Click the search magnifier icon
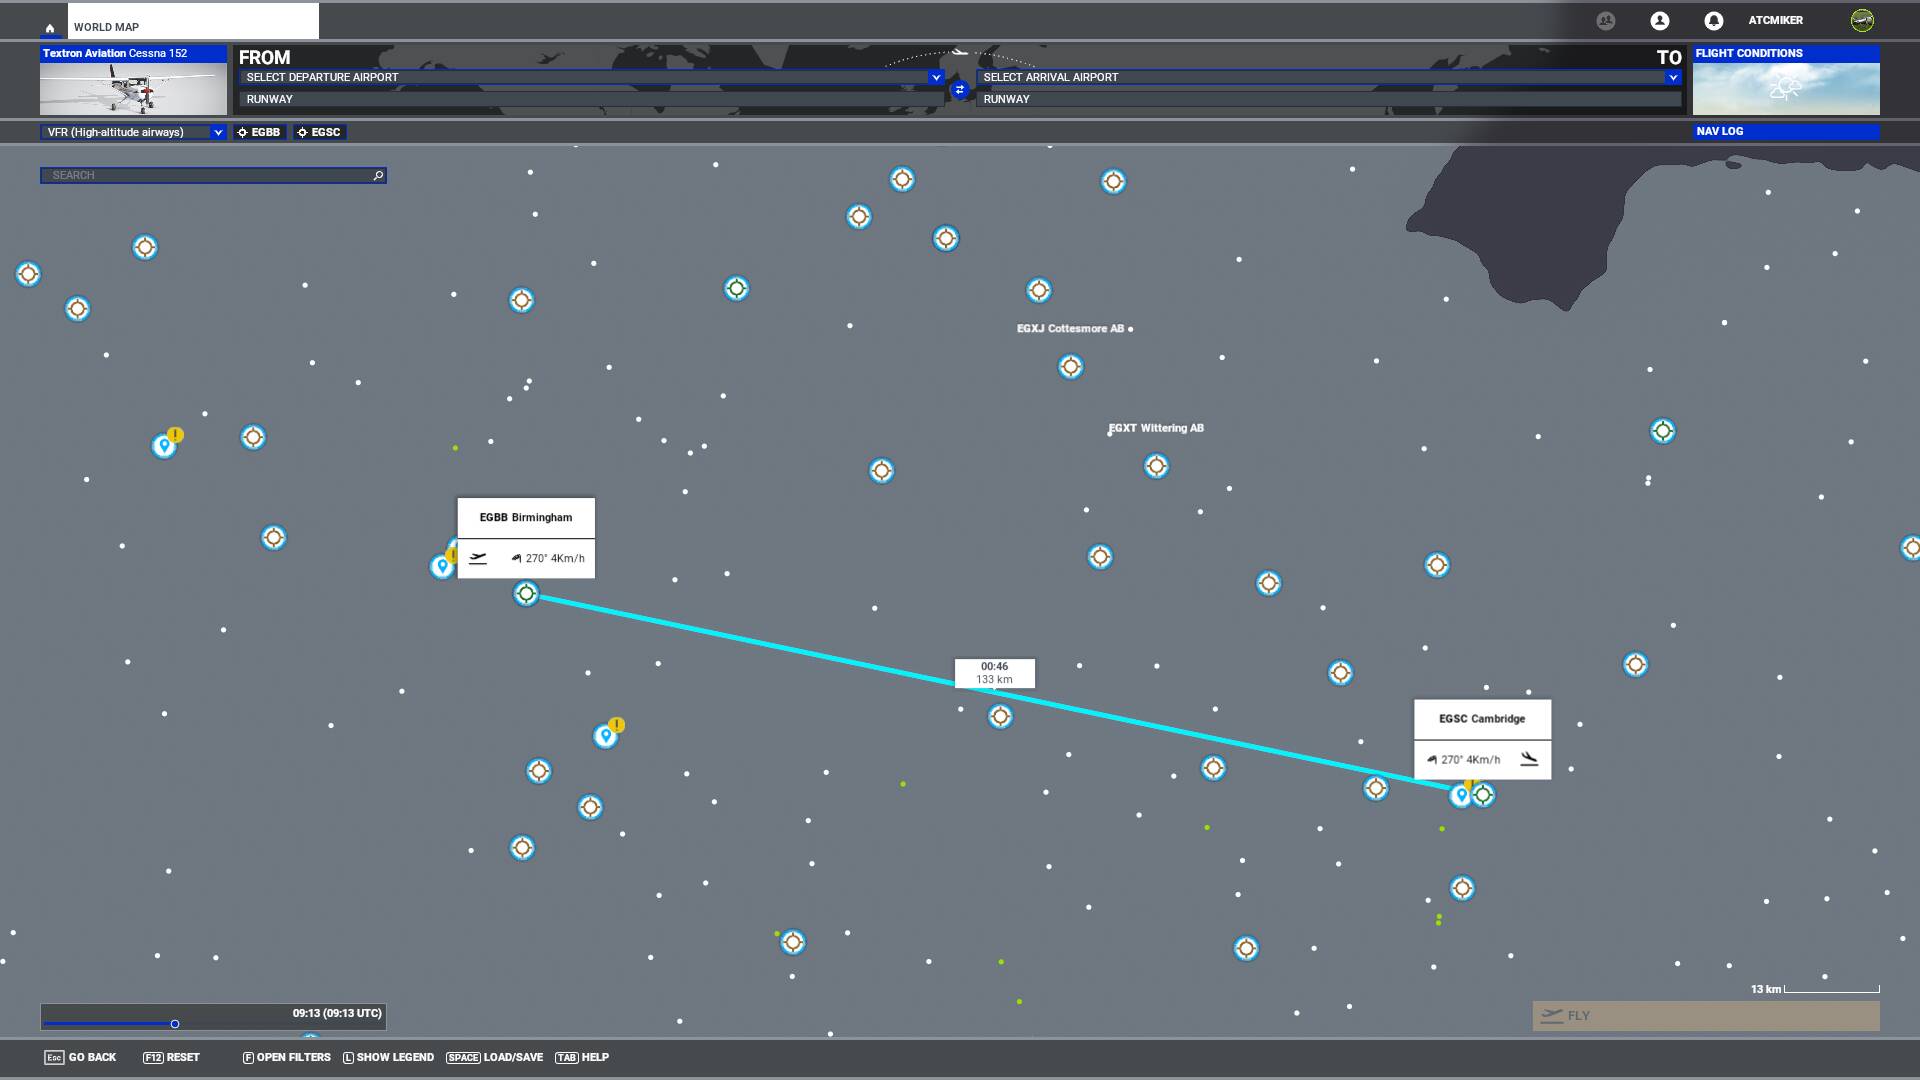Viewport: 1920px width, 1080px height. click(x=378, y=176)
